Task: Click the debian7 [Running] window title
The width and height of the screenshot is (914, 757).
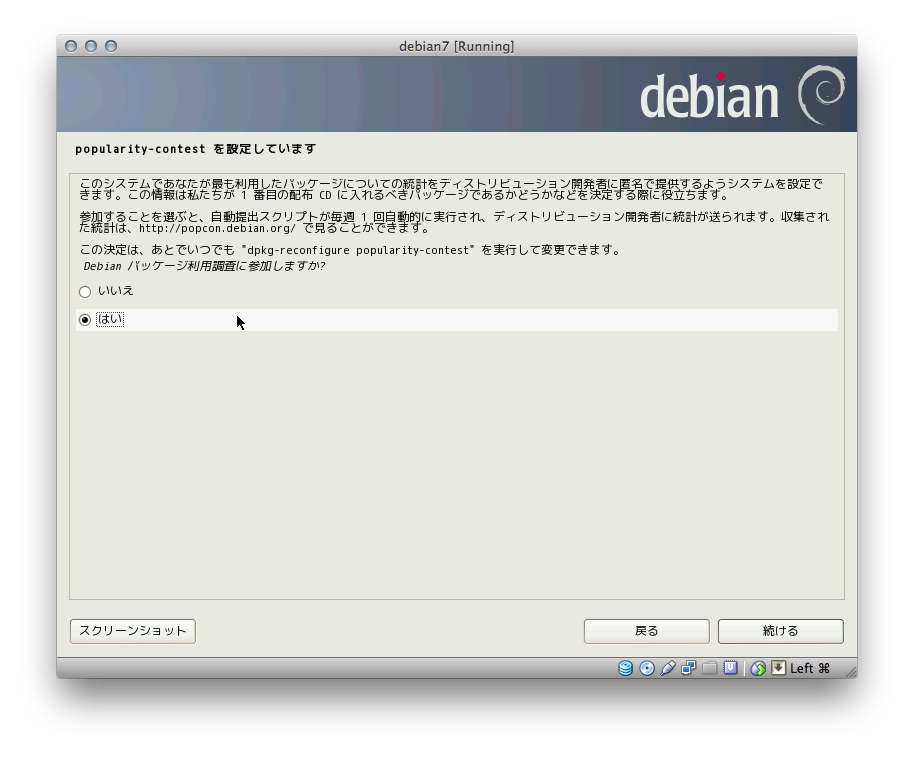Action: point(456,46)
